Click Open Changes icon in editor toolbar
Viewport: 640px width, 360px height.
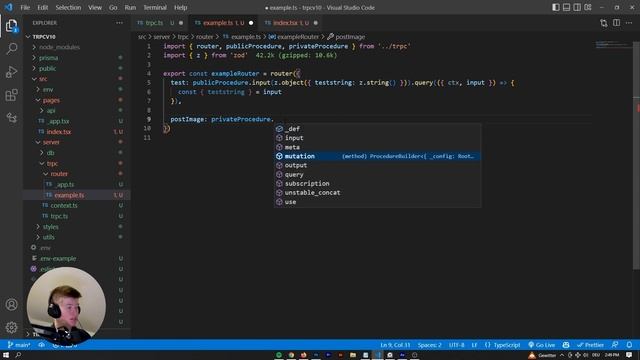tap(604, 23)
